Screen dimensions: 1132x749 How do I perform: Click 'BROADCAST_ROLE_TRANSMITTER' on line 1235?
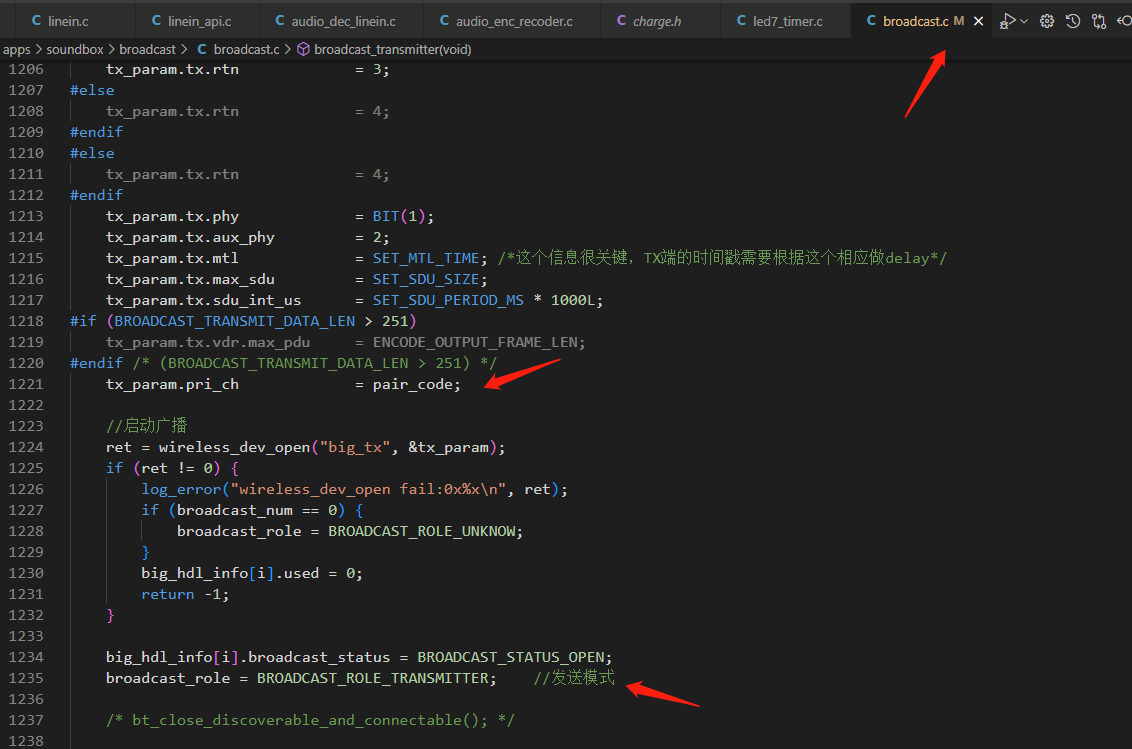pyautogui.click(x=373, y=678)
